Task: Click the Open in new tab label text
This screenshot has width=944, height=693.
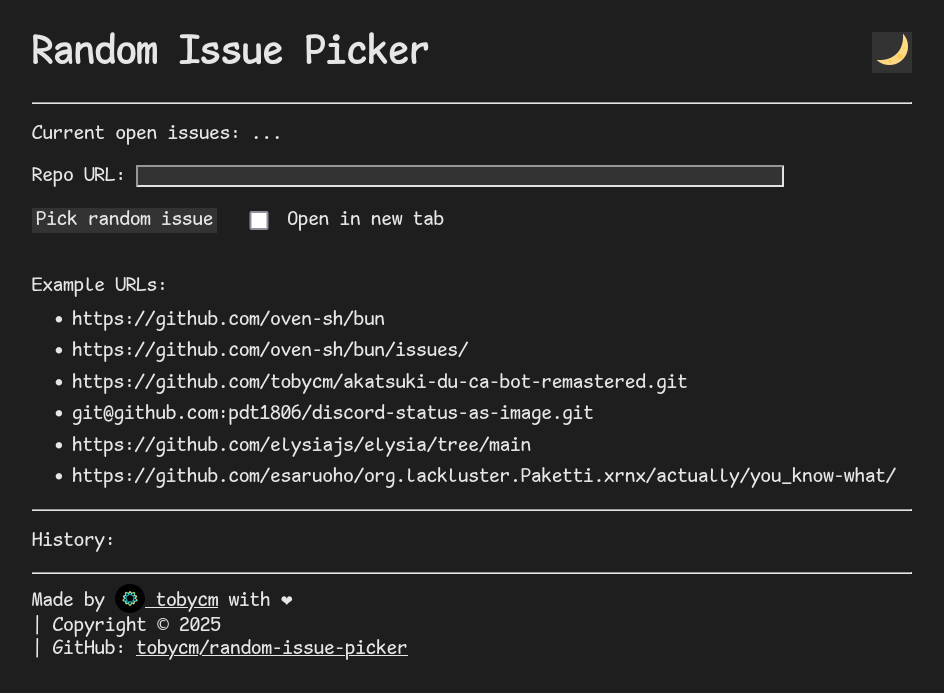Action: tap(365, 218)
